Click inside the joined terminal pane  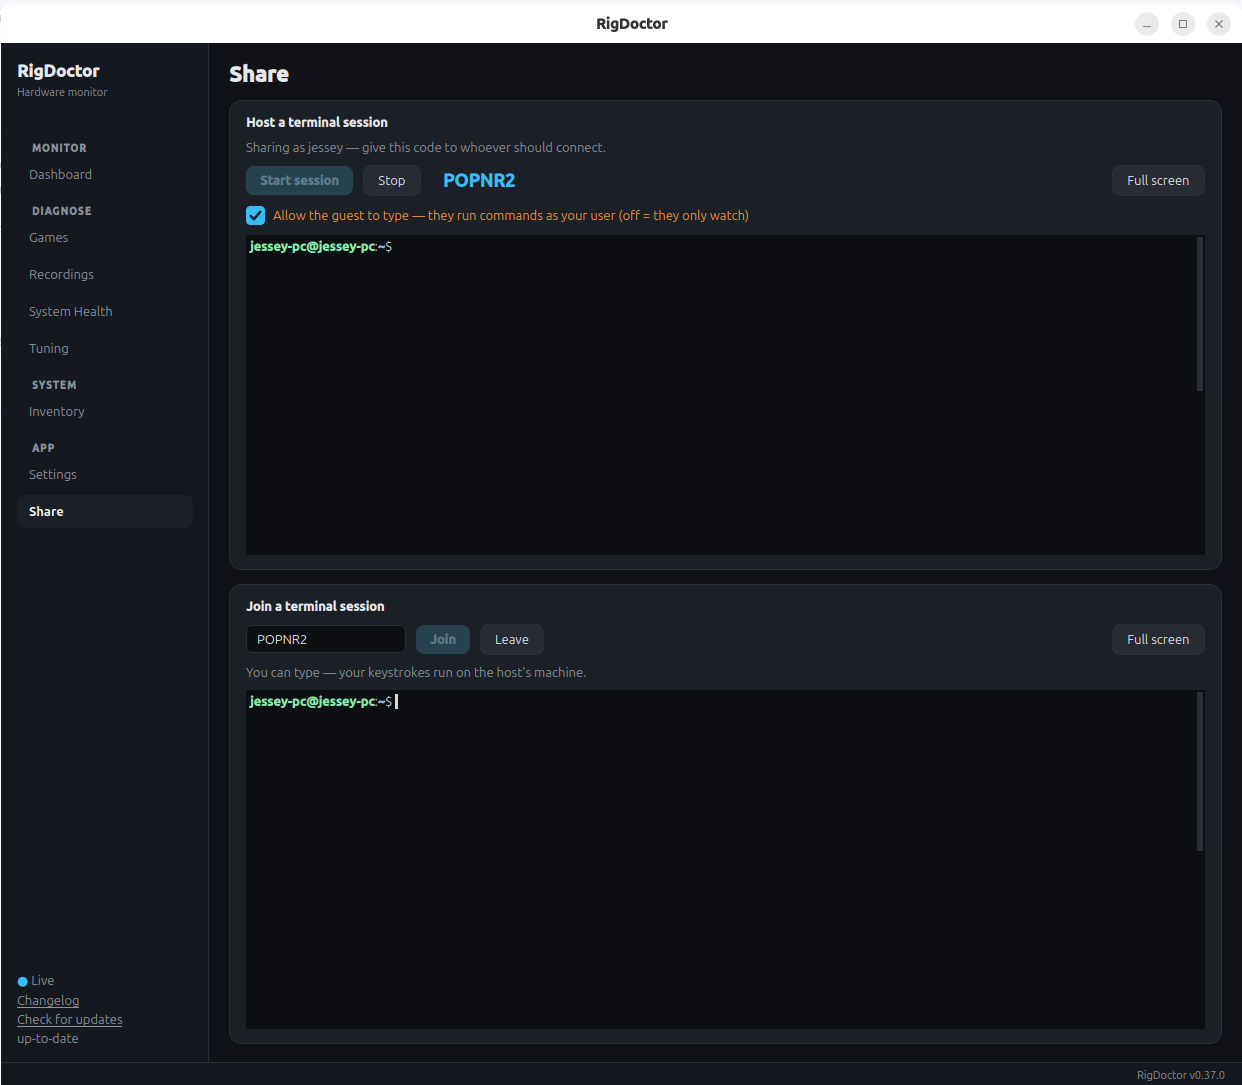pos(720,860)
